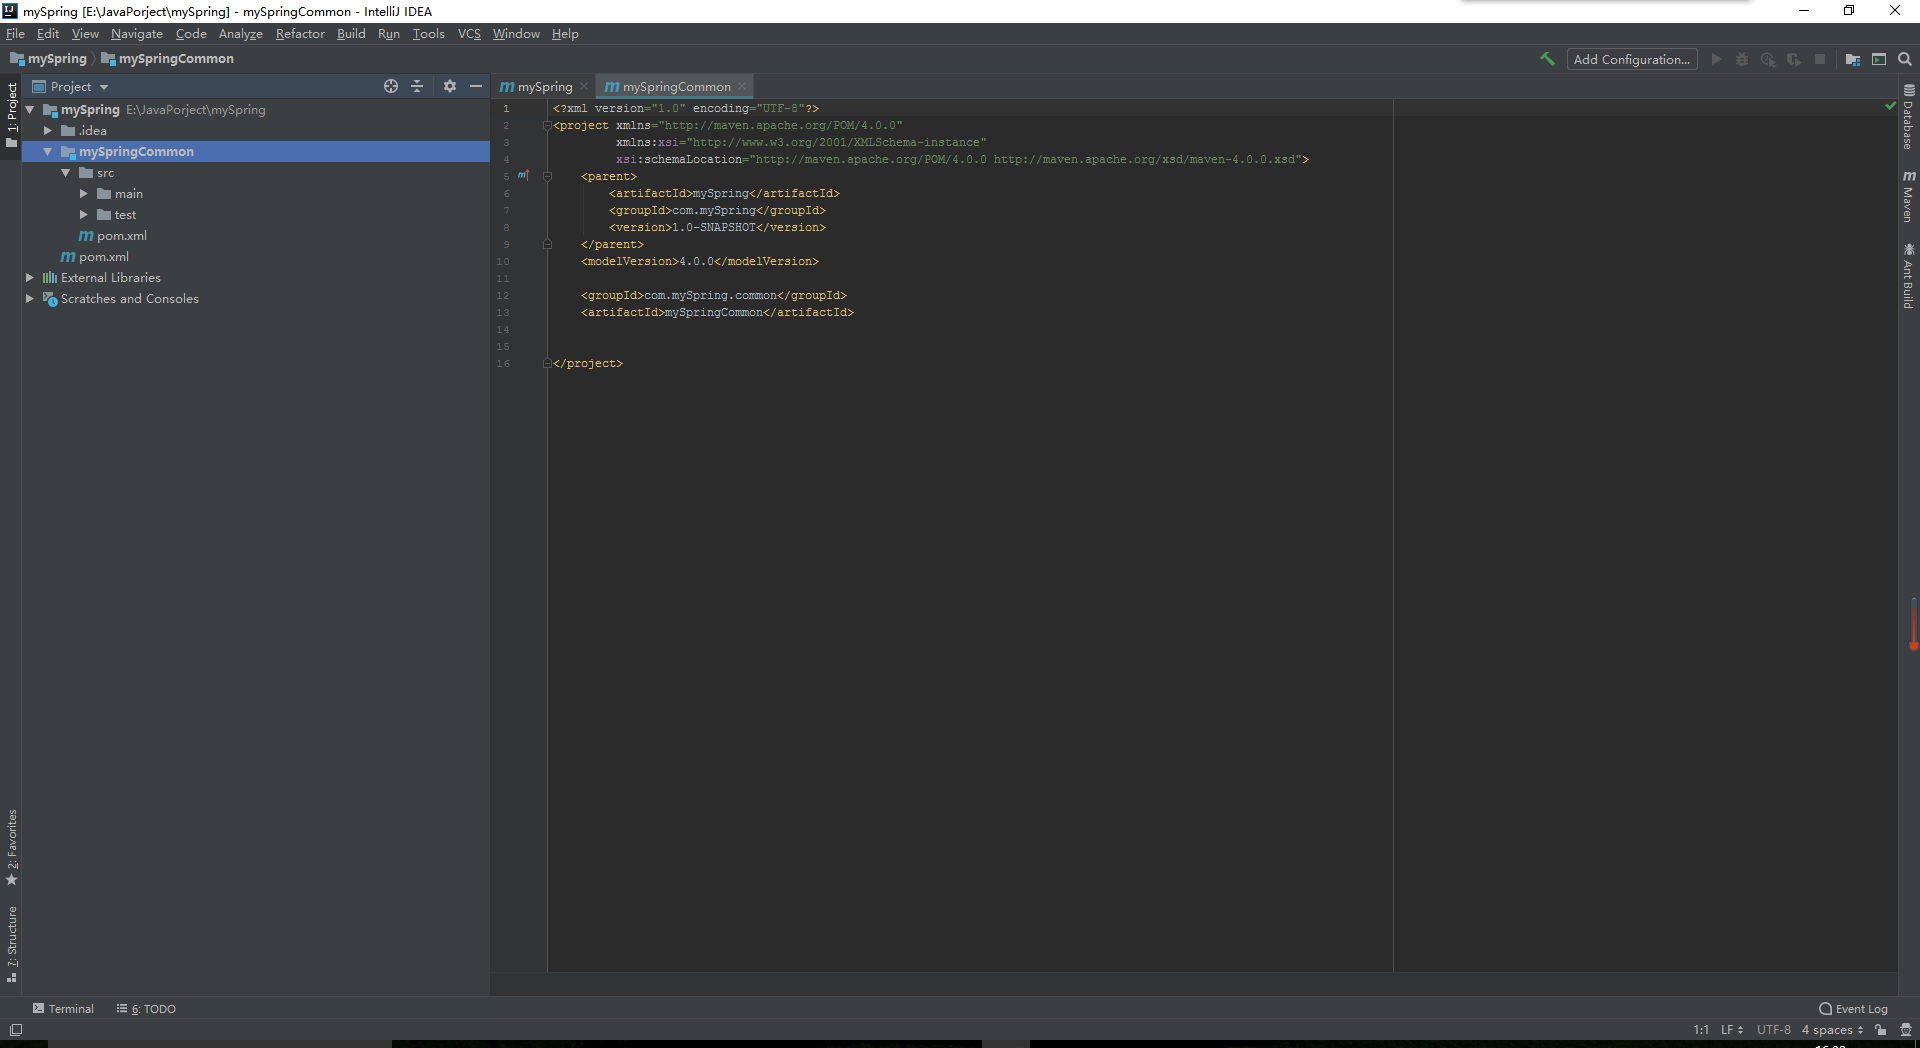The image size is (1920, 1048).
Task: Open the Project view dropdown
Action: tap(70, 86)
